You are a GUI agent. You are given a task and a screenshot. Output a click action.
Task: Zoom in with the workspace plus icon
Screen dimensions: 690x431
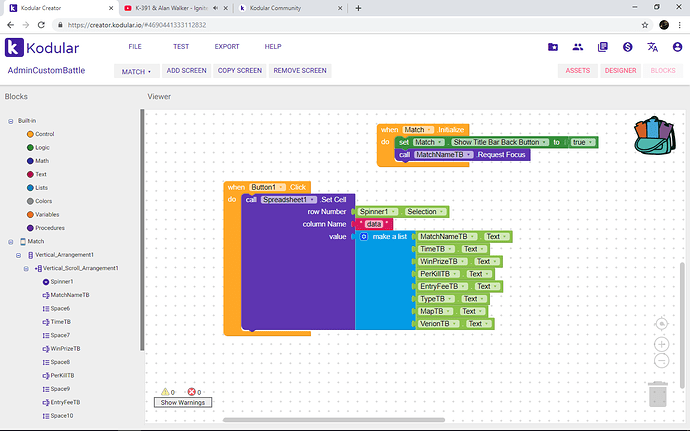pos(661,342)
